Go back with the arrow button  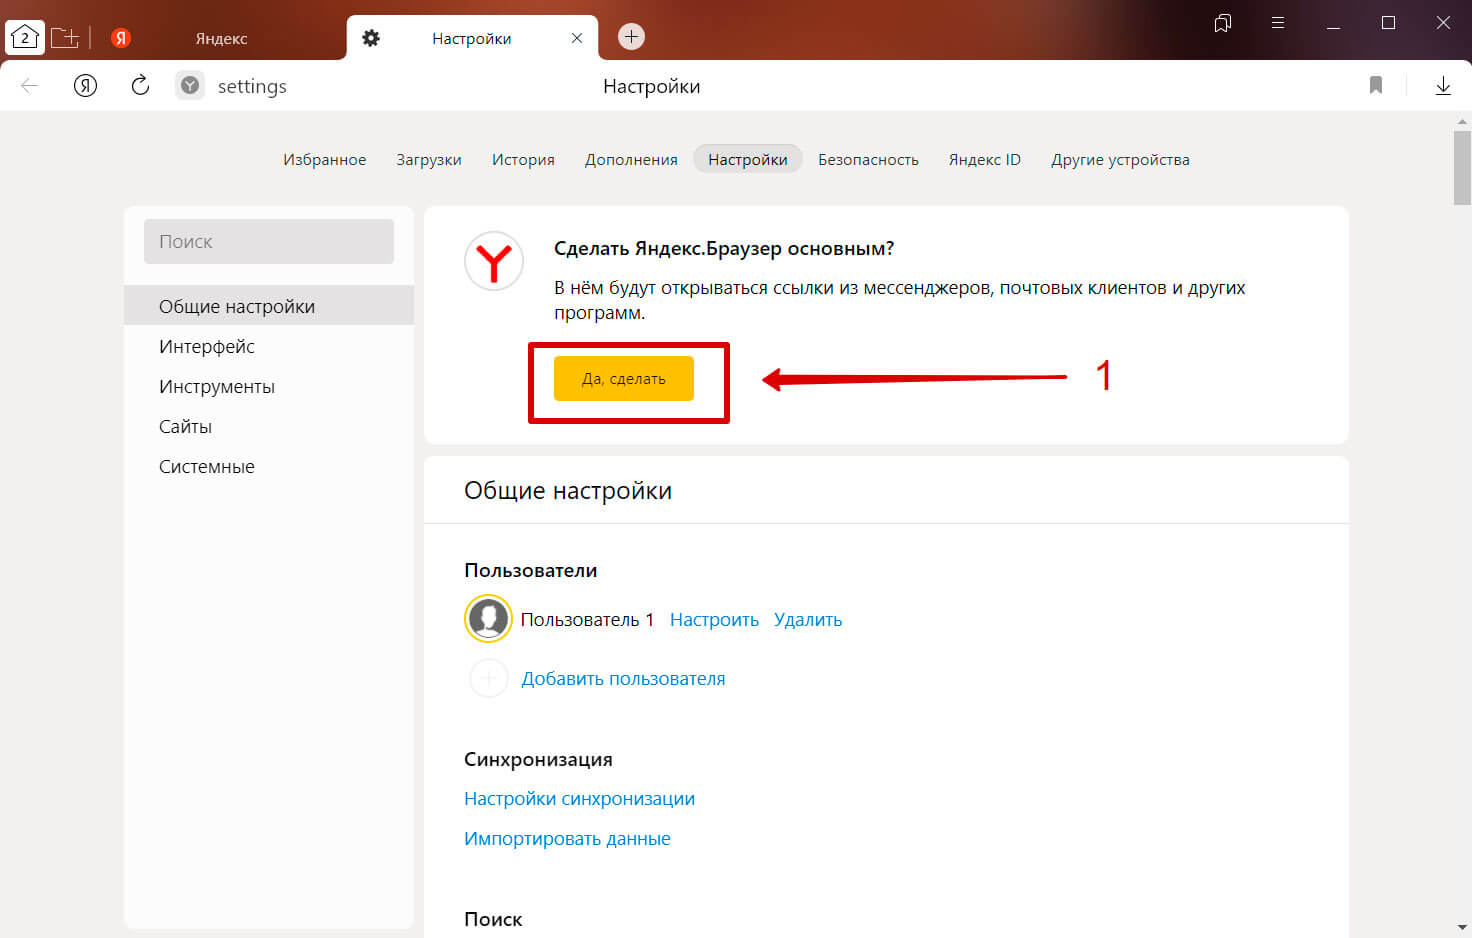point(29,86)
